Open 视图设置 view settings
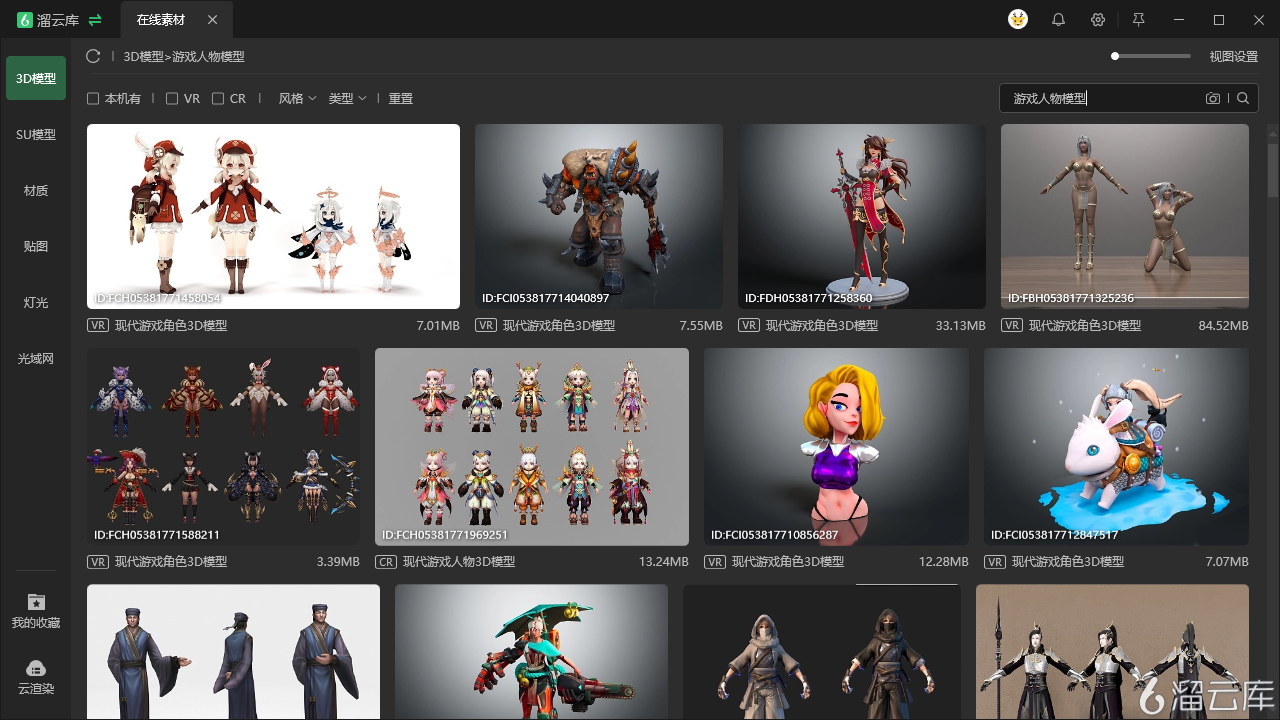 pyautogui.click(x=1233, y=57)
